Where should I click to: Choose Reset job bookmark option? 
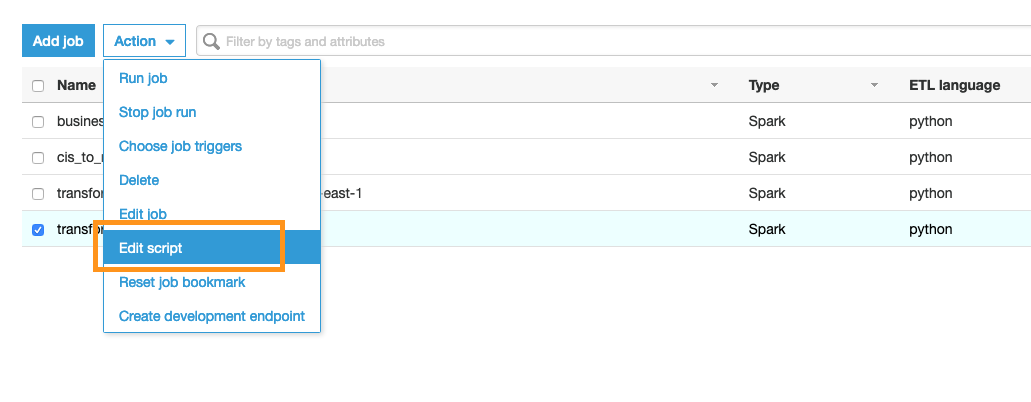click(182, 282)
